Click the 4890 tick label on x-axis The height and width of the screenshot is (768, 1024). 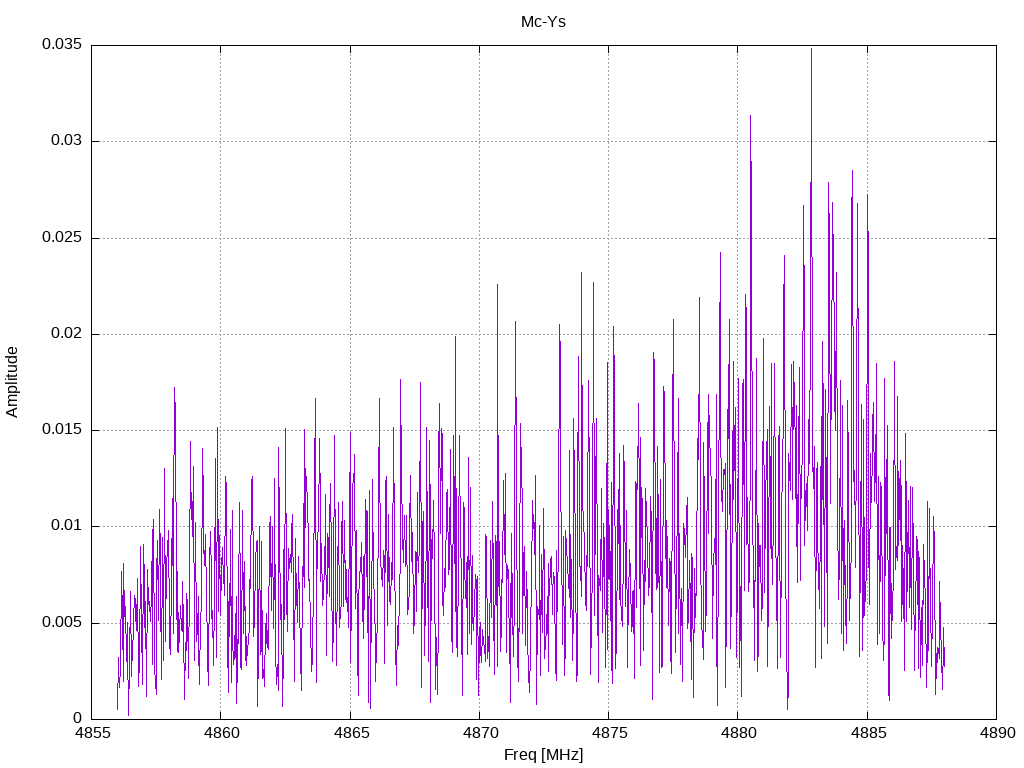click(997, 733)
